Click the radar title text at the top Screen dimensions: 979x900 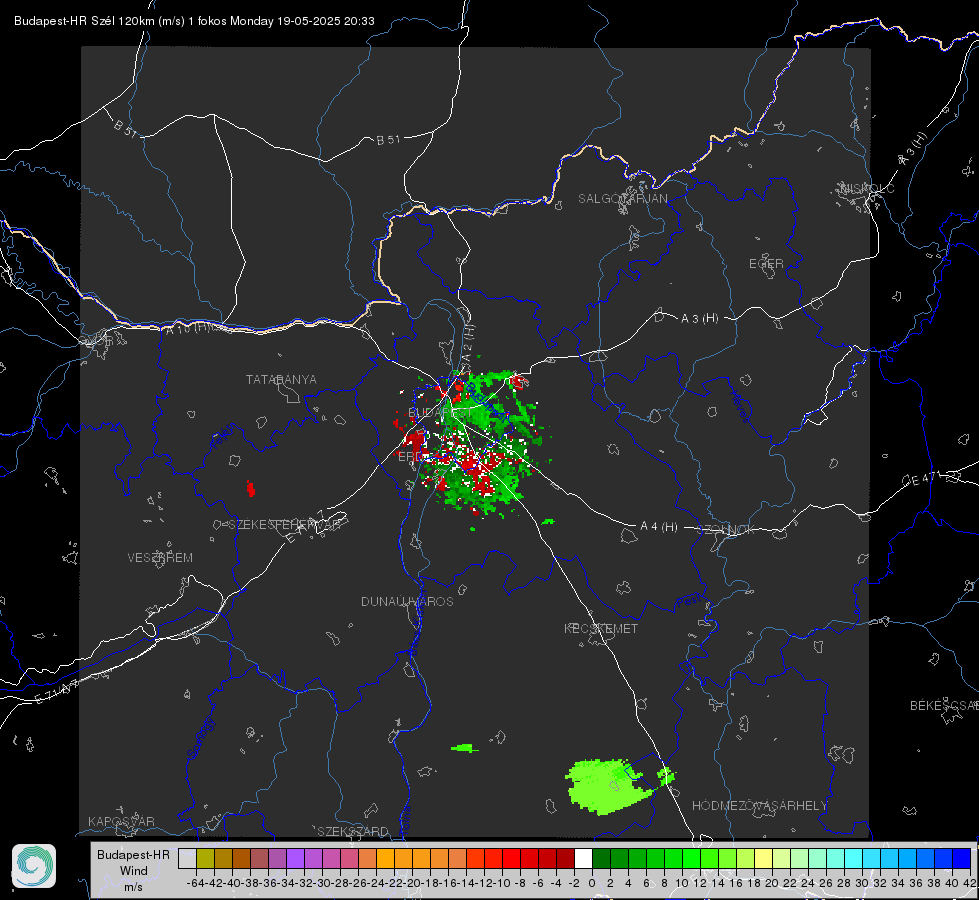click(x=194, y=21)
